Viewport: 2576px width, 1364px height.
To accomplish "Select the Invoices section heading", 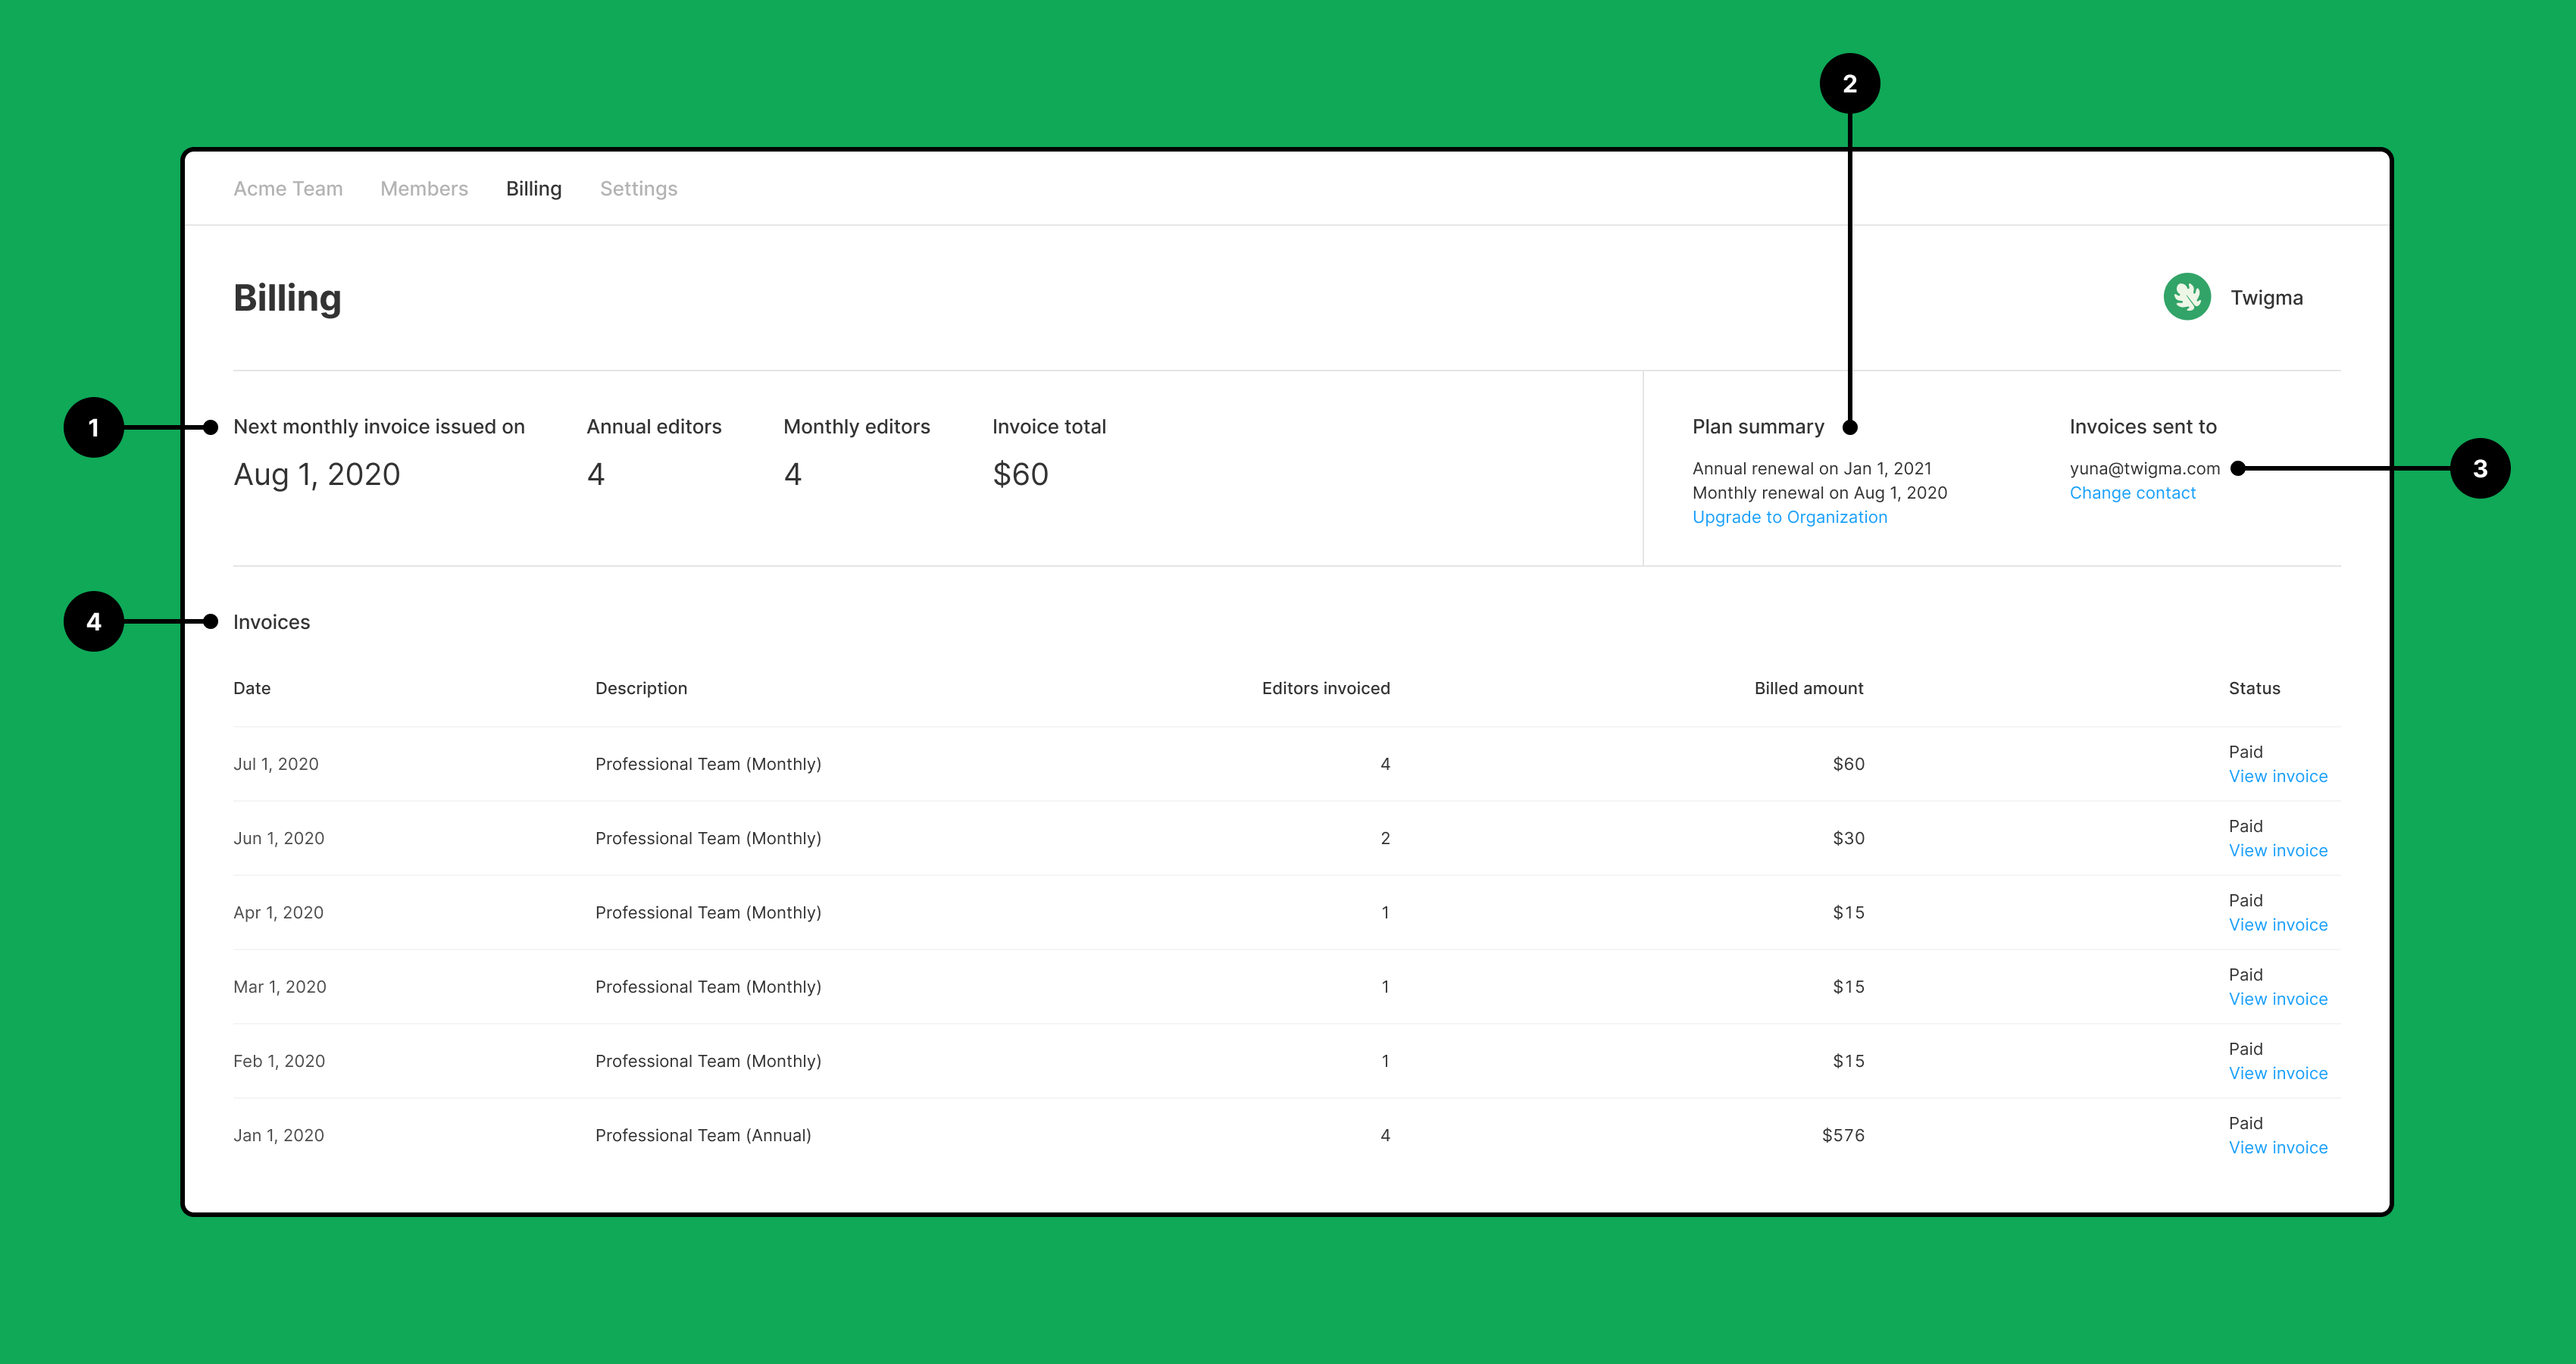I will click(x=272, y=621).
